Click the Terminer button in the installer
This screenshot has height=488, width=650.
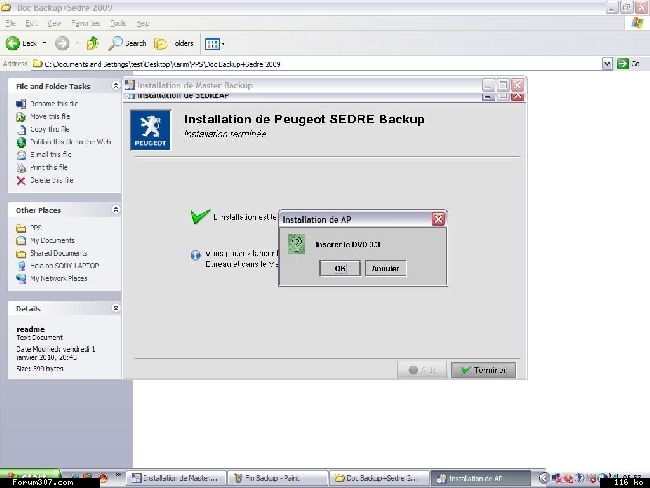click(483, 370)
